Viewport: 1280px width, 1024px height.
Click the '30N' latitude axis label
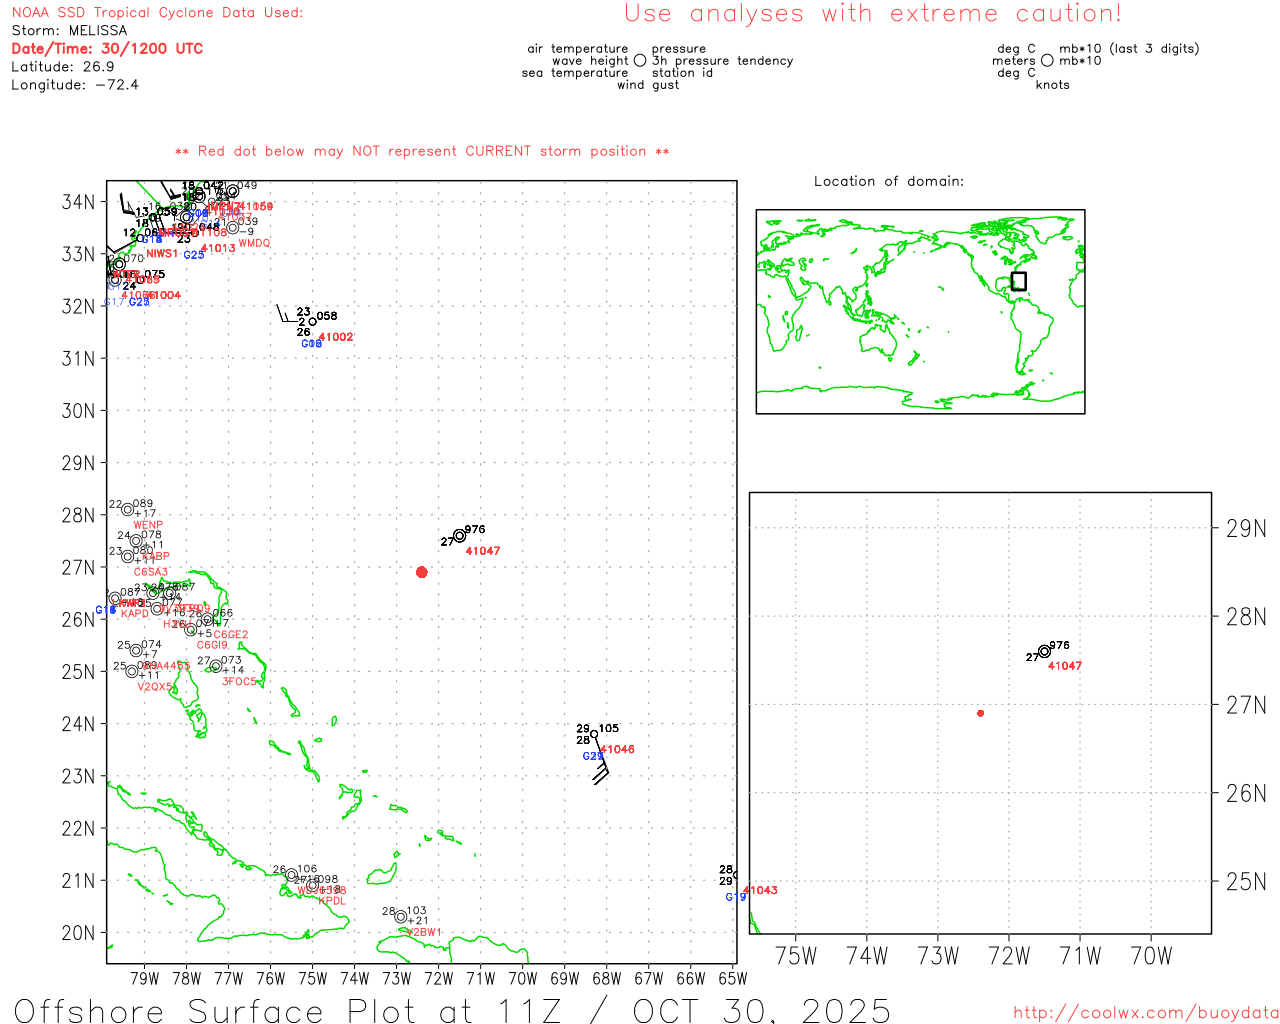(x=78, y=411)
